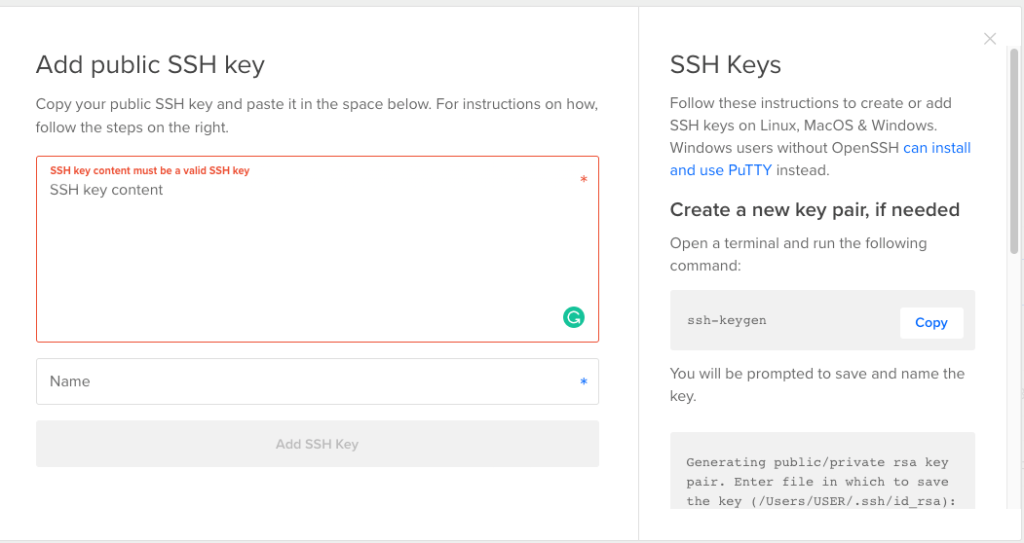The height and width of the screenshot is (543, 1024).
Task: Click the blue asterisk in the Name field
Action: pyautogui.click(x=583, y=382)
